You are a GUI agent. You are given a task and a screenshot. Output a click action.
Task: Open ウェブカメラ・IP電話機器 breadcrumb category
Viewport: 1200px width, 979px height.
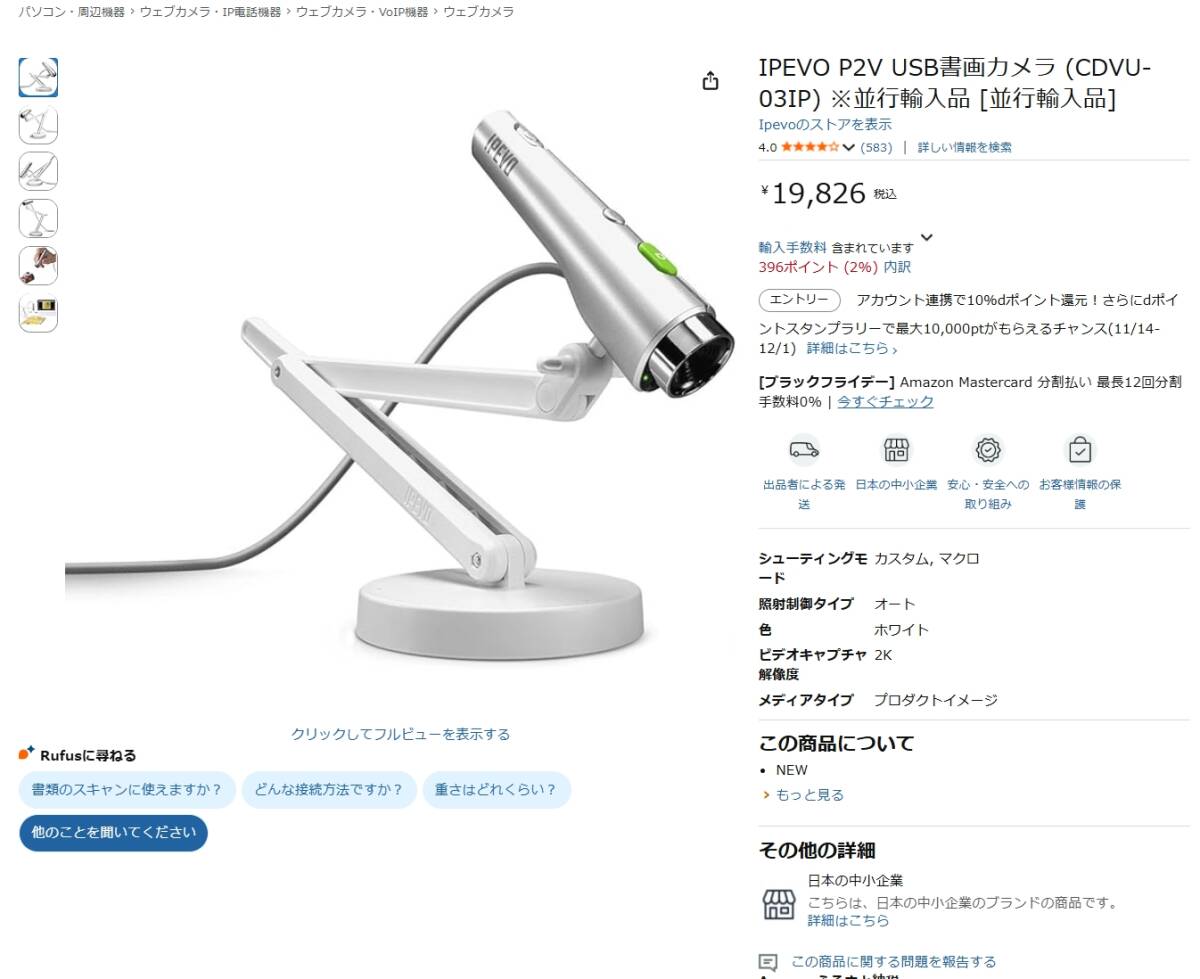pyautogui.click(x=210, y=12)
